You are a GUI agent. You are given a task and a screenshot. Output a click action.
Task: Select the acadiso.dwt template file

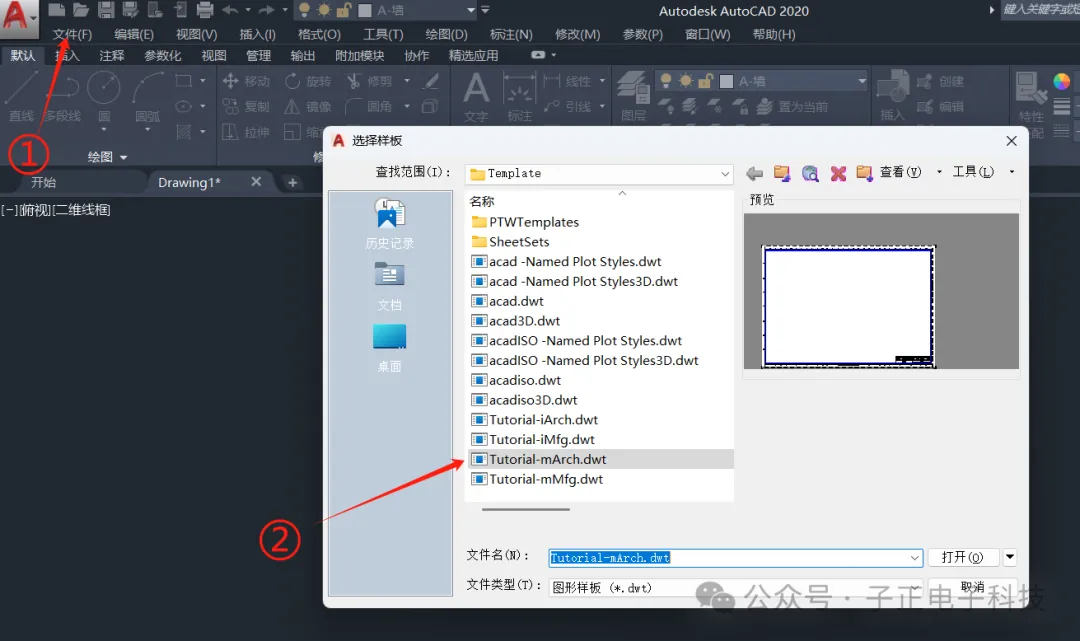tap(517, 380)
